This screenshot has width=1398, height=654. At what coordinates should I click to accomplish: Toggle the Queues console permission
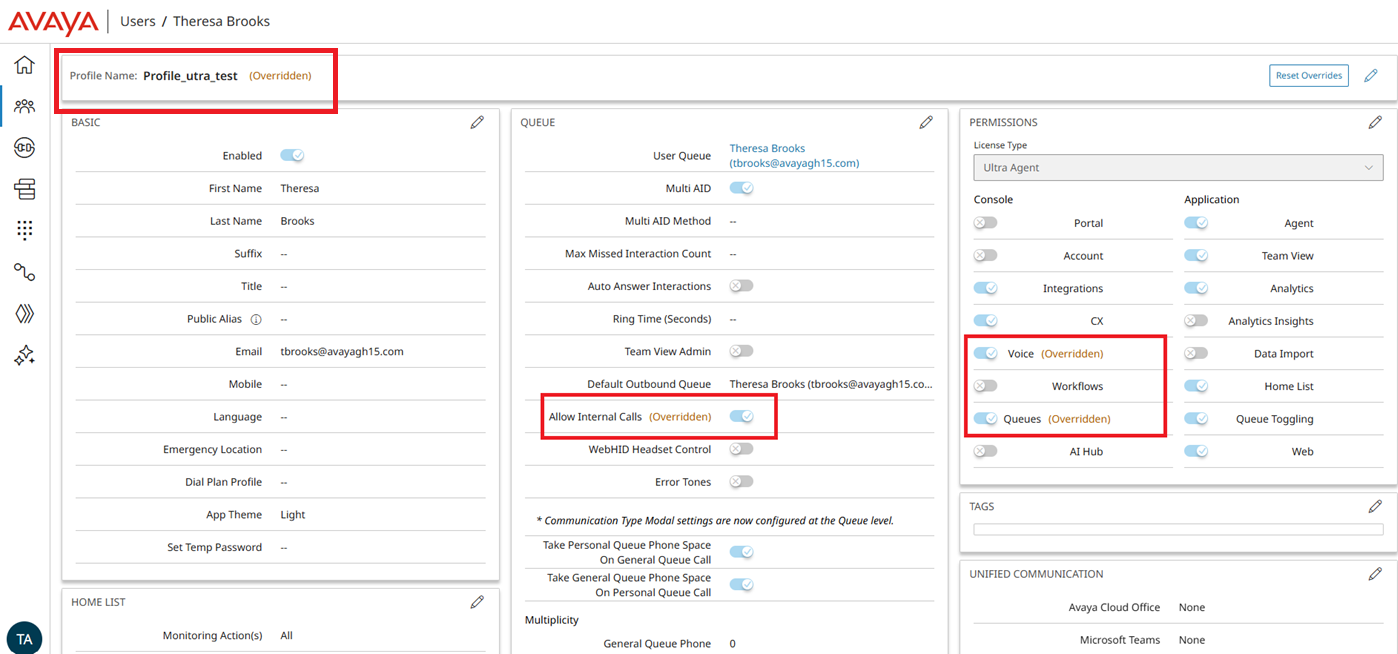coord(986,419)
